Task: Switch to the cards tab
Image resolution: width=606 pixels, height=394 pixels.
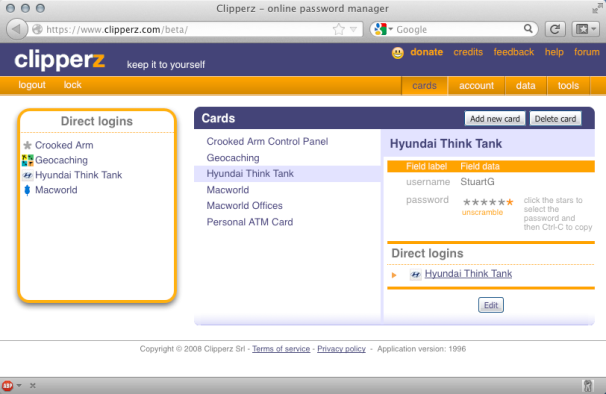Action: pyautogui.click(x=424, y=86)
